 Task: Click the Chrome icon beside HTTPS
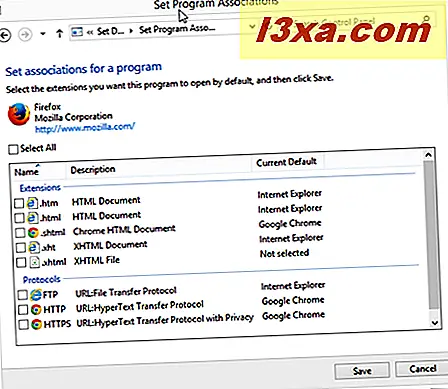37,324
